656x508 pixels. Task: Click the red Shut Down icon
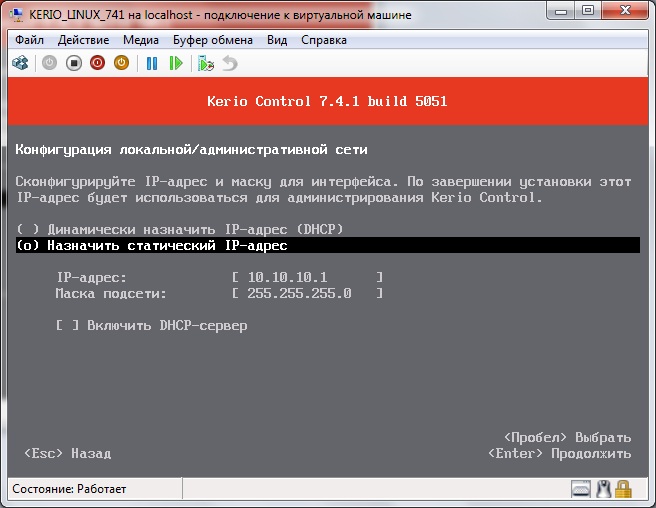97,63
